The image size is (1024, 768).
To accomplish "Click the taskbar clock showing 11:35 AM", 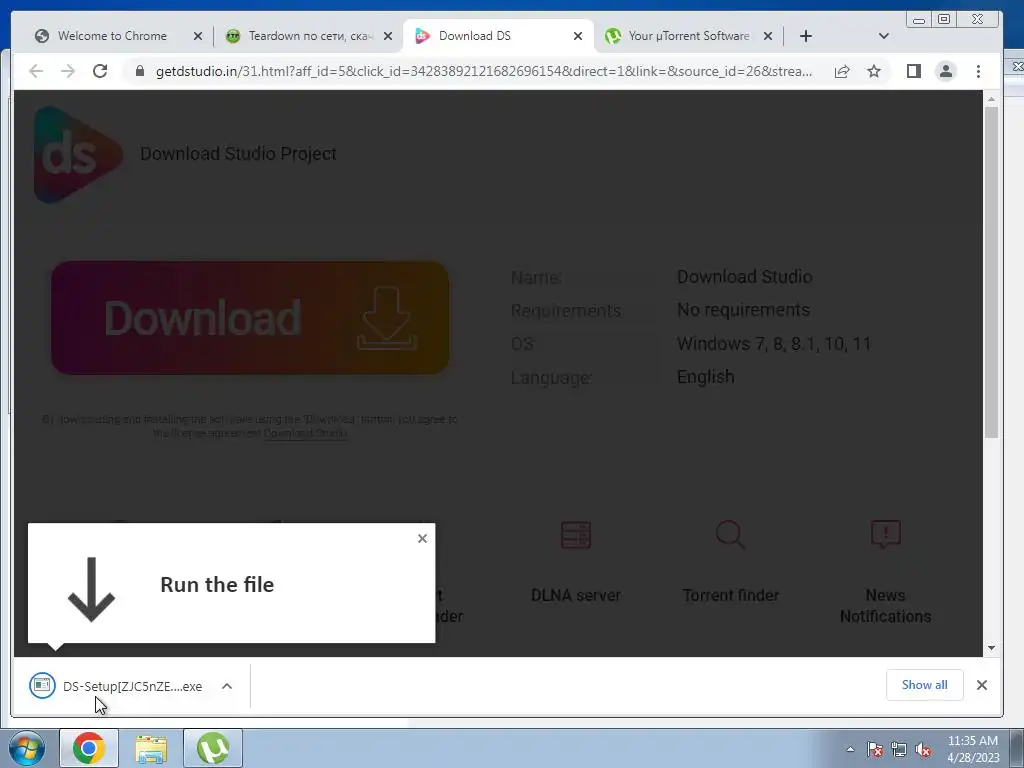I will point(973,748).
